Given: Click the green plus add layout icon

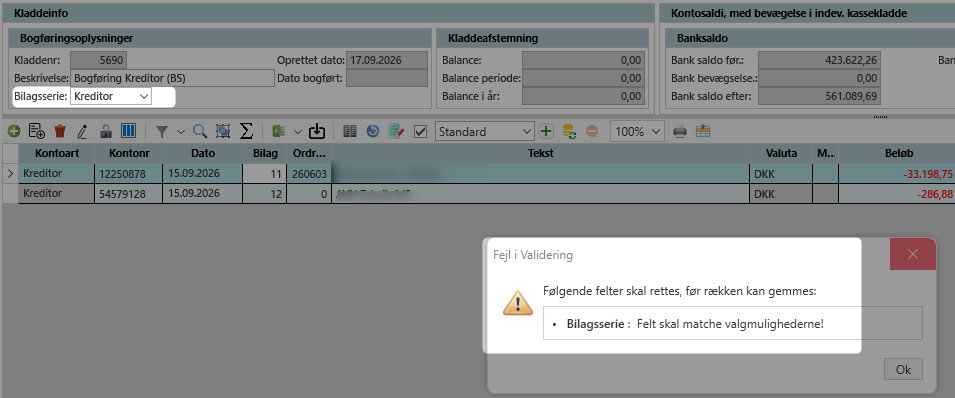Looking at the screenshot, I should click(546, 131).
